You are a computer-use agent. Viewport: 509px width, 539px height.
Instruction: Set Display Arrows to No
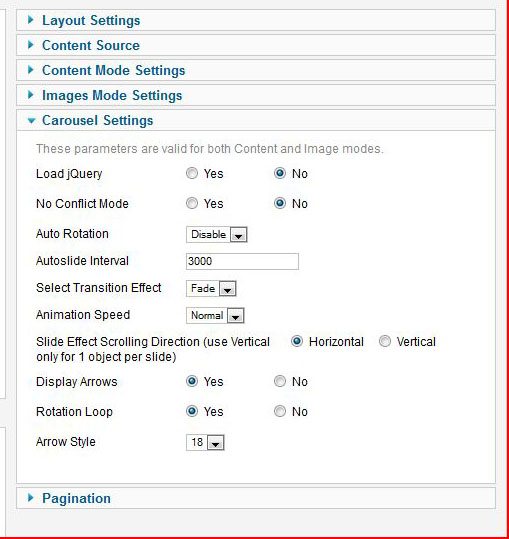[280, 381]
